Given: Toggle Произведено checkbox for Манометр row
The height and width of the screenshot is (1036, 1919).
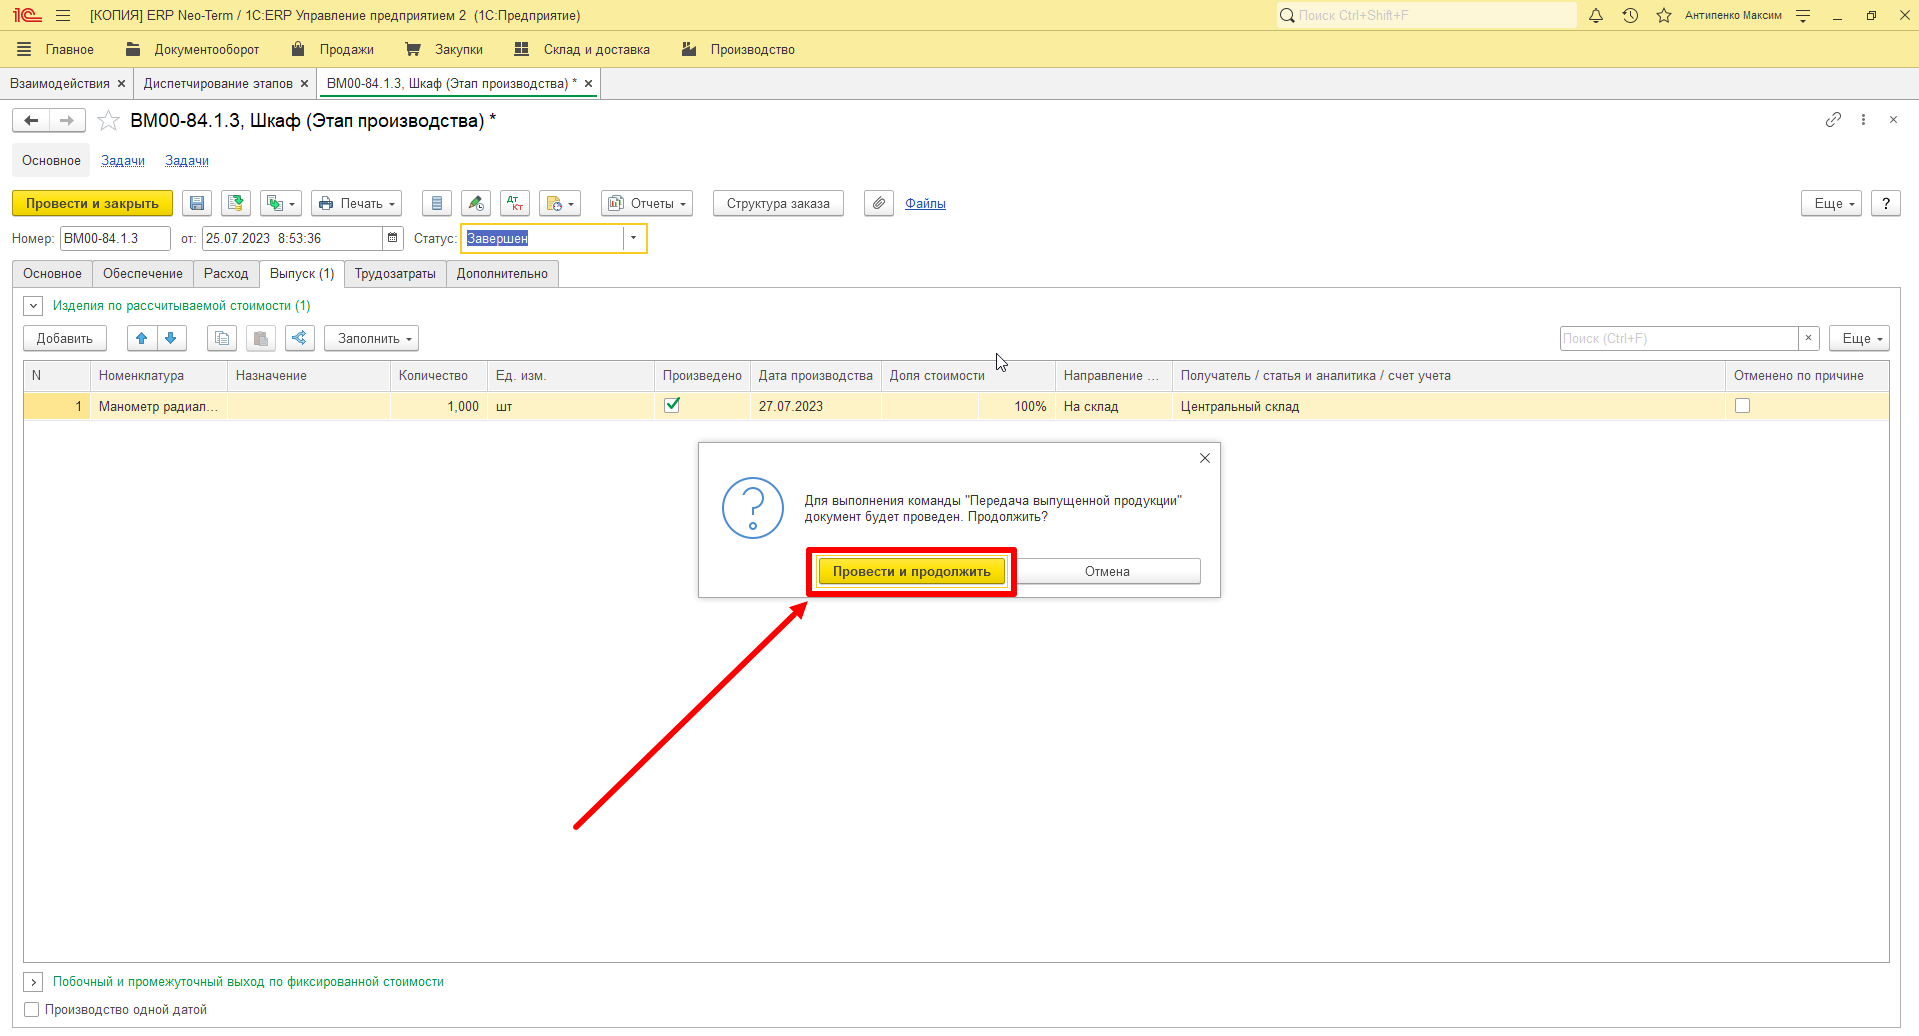Looking at the screenshot, I should (x=672, y=405).
